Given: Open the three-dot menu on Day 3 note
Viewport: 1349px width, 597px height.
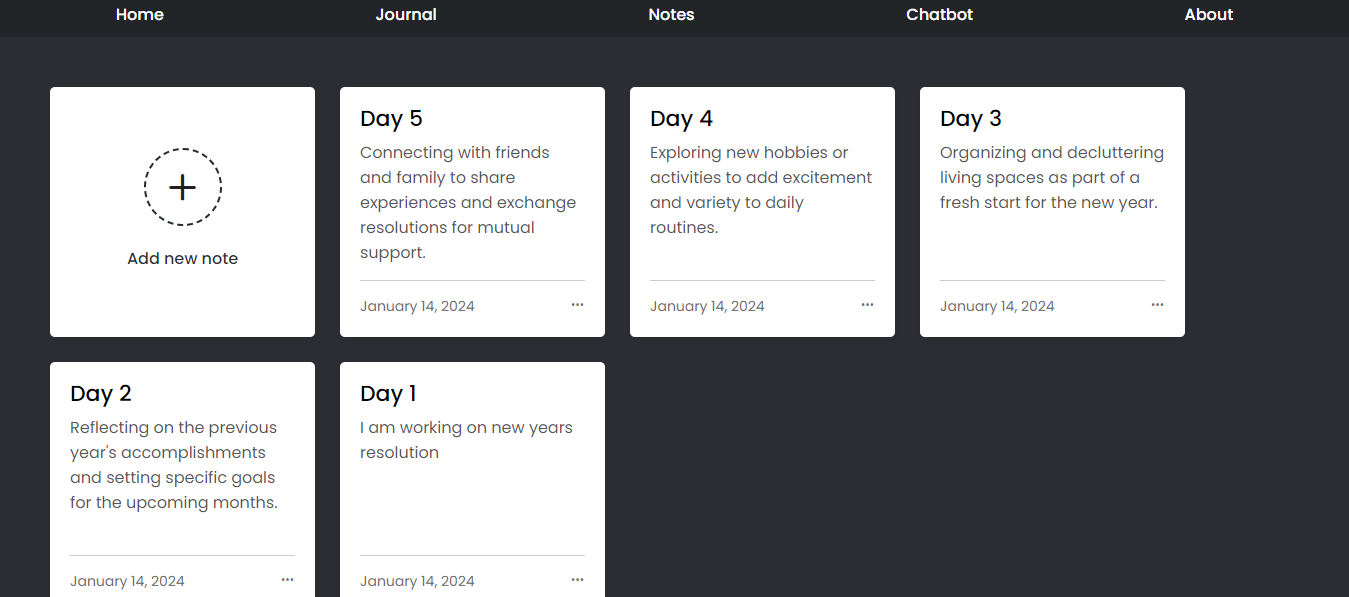Looking at the screenshot, I should (x=1157, y=305).
